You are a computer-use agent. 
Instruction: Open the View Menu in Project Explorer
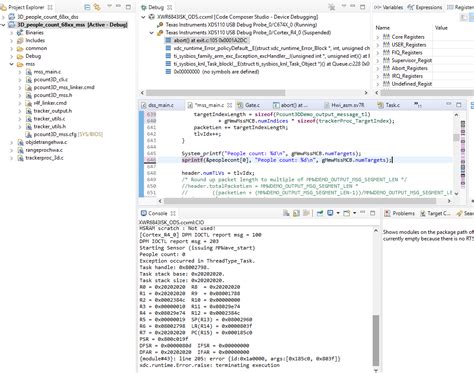point(109,6)
